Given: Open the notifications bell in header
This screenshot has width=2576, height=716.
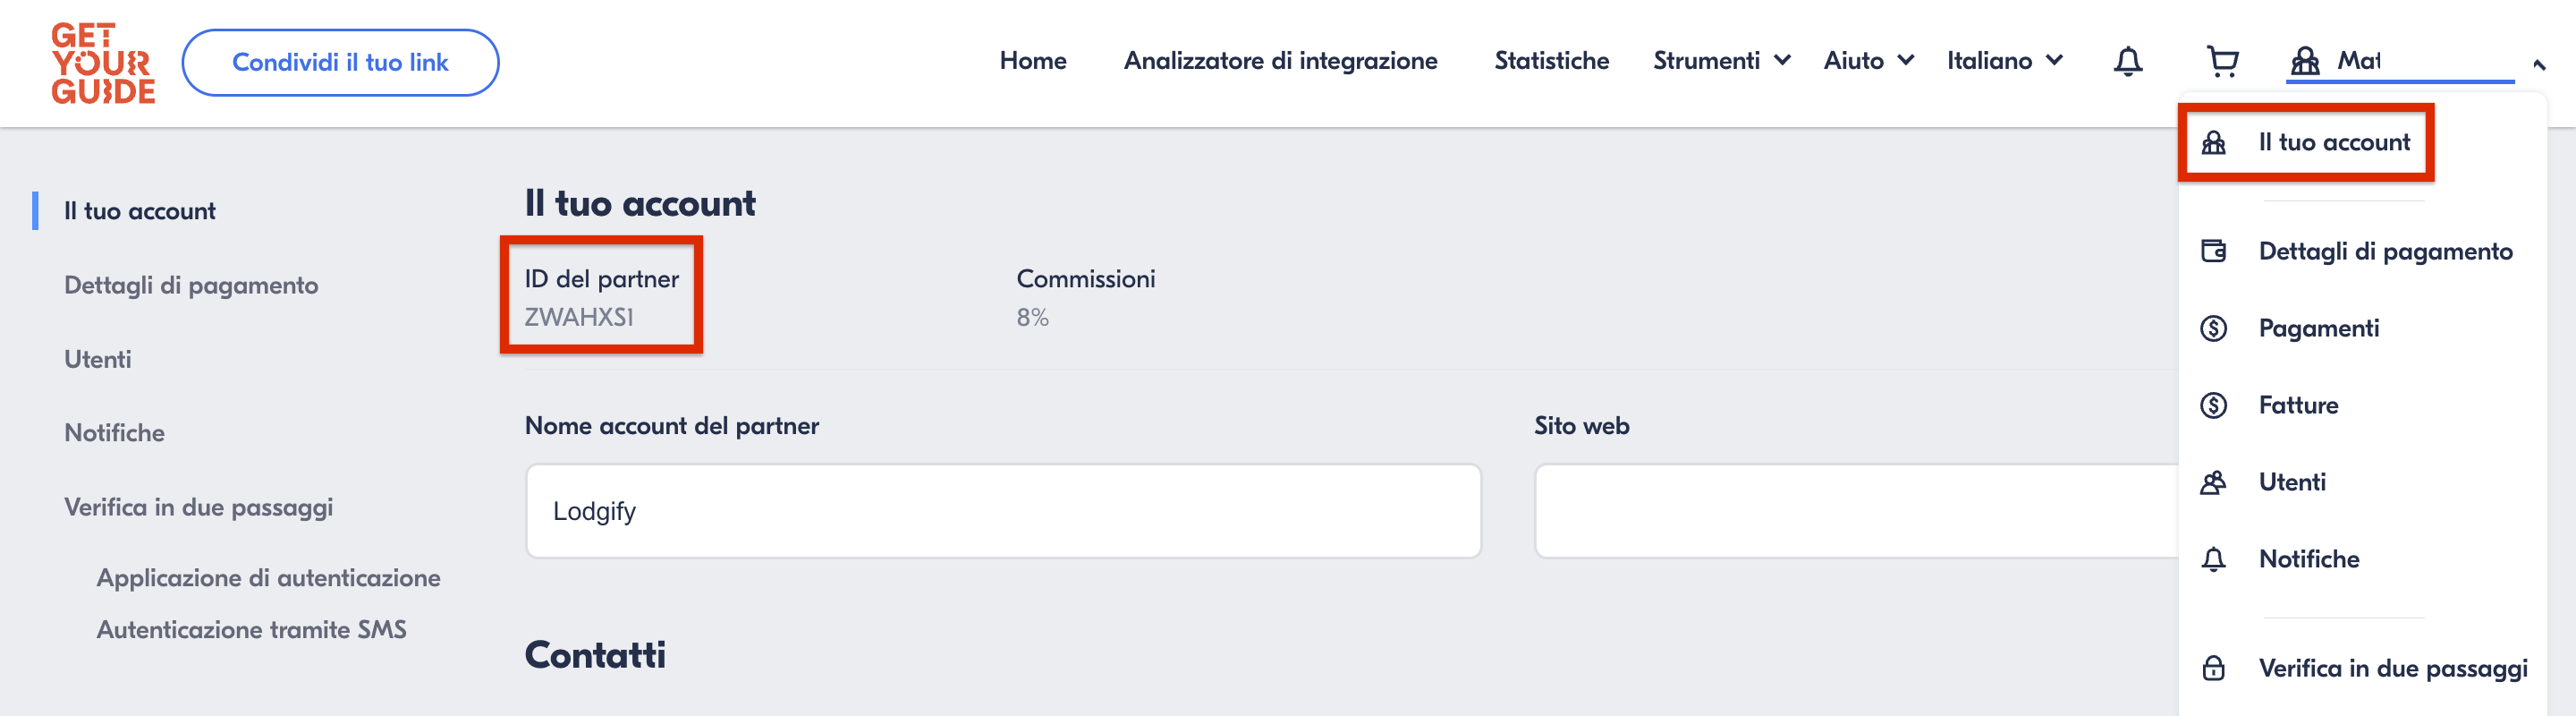Looking at the screenshot, I should (2127, 62).
